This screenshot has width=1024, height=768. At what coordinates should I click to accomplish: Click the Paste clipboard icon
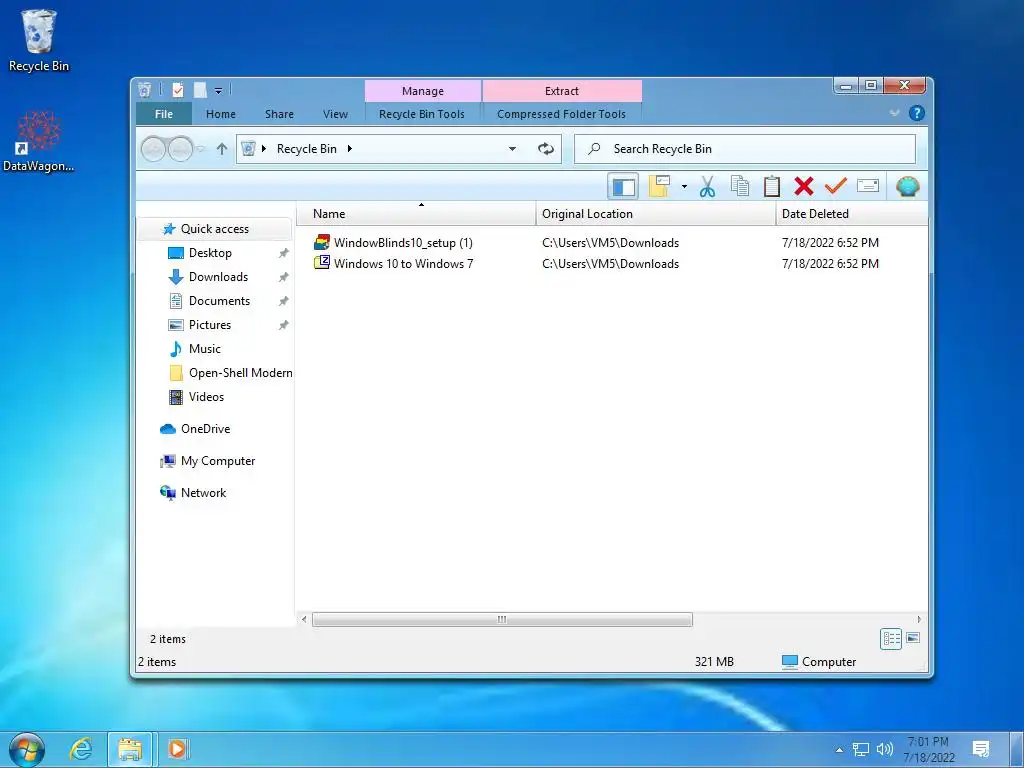tap(771, 187)
